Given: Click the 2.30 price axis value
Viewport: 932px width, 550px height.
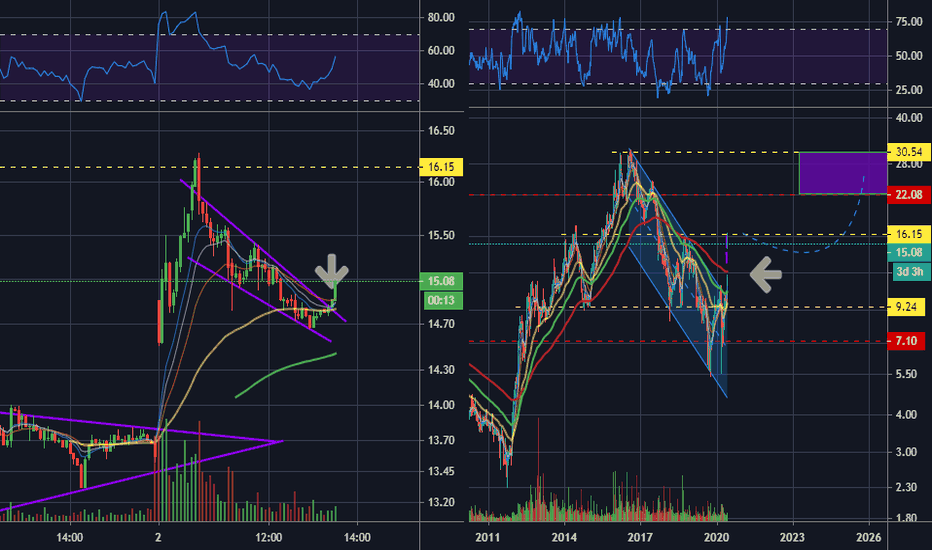Looking at the screenshot, I should coord(906,488).
